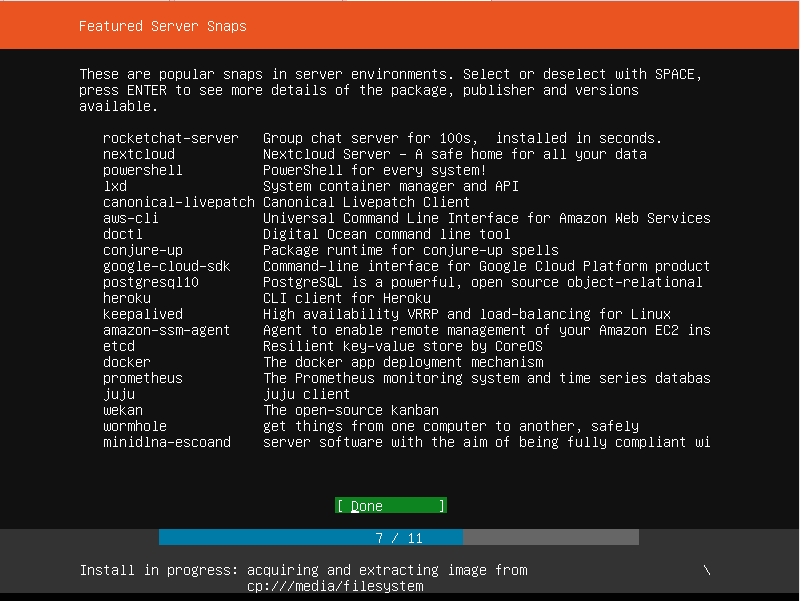The width and height of the screenshot is (800, 601).
Task: Select the aws-cli snap entry
Action: point(407,218)
